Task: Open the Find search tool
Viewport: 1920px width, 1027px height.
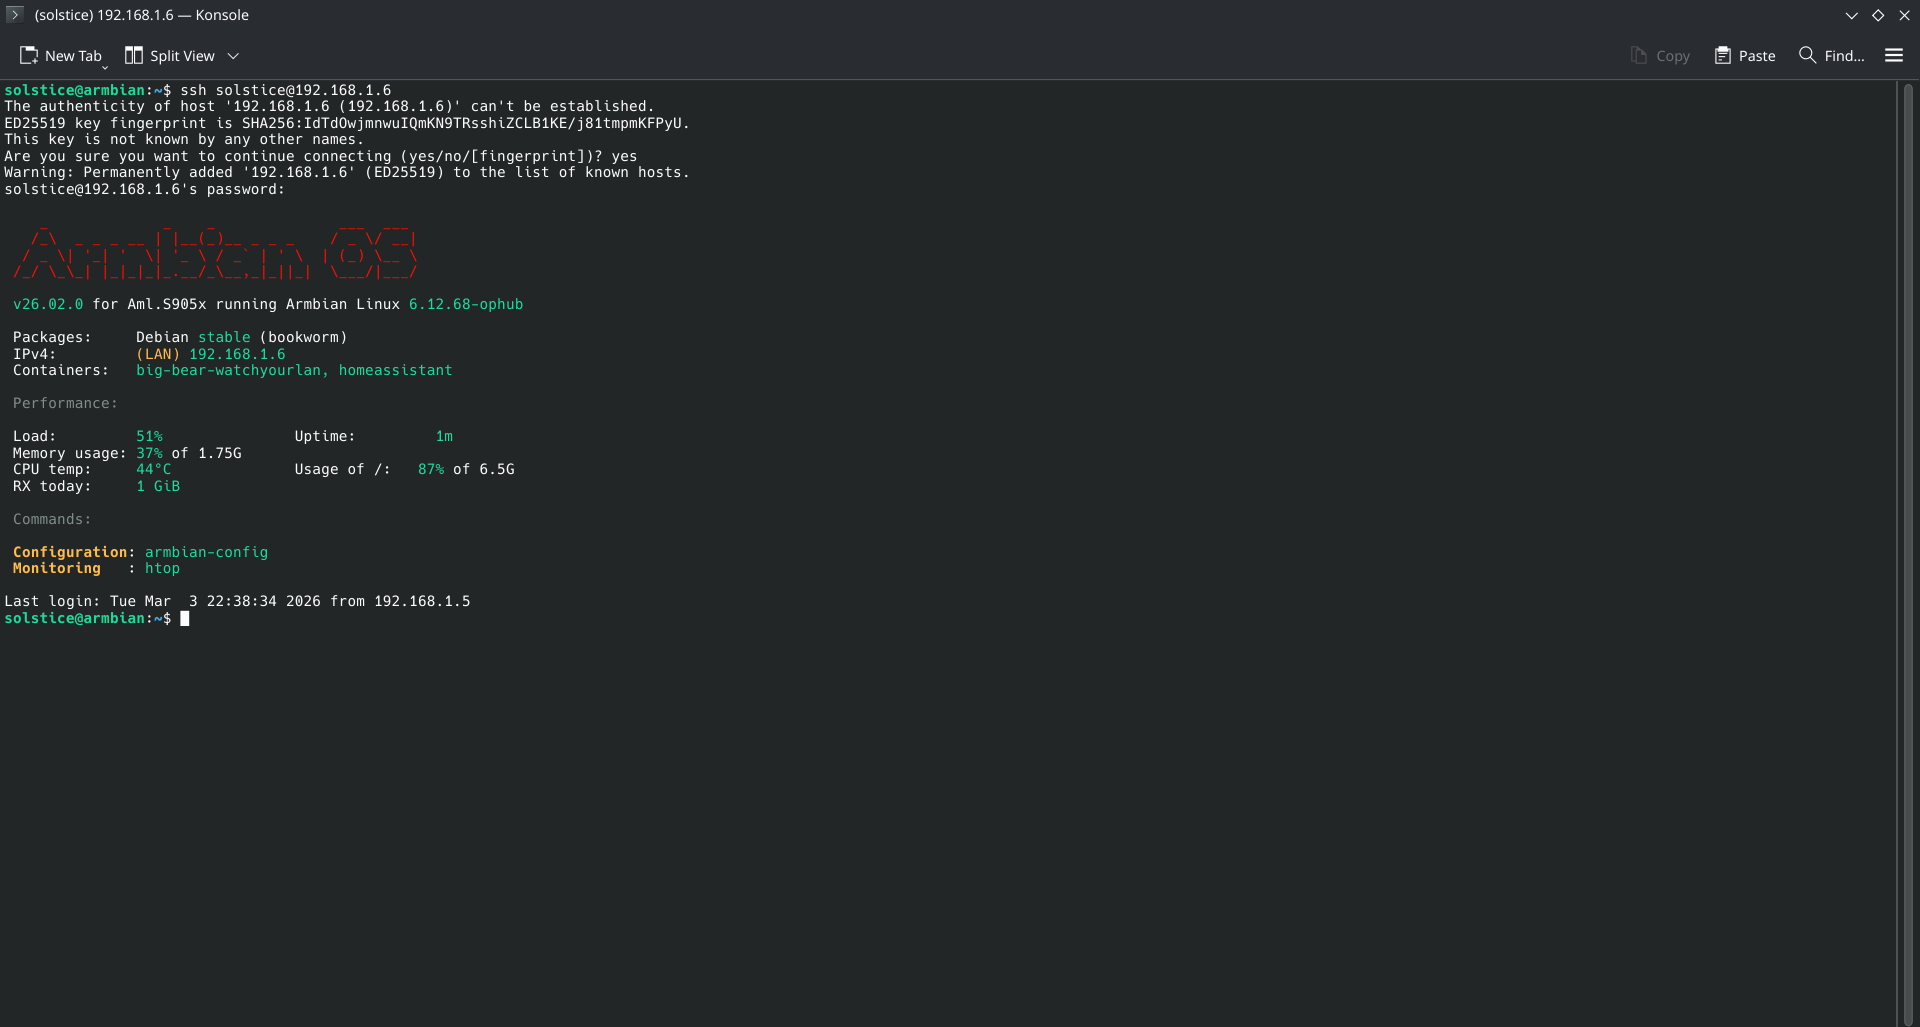Action: [x=1831, y=56]
